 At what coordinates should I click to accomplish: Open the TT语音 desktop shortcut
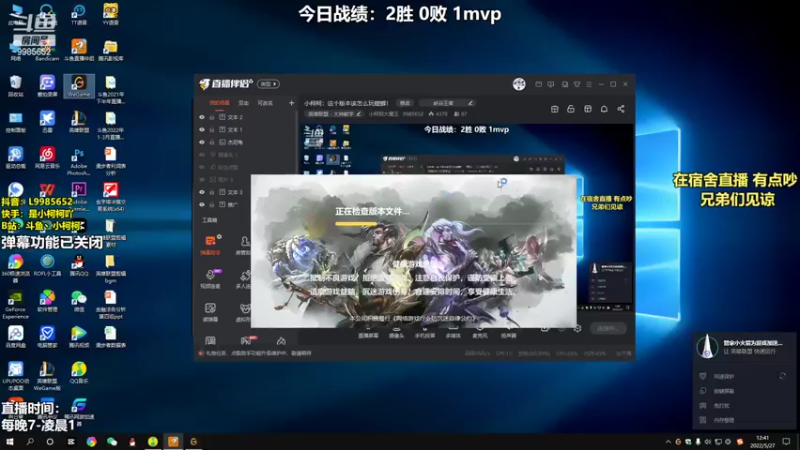(x=79, y=14)
